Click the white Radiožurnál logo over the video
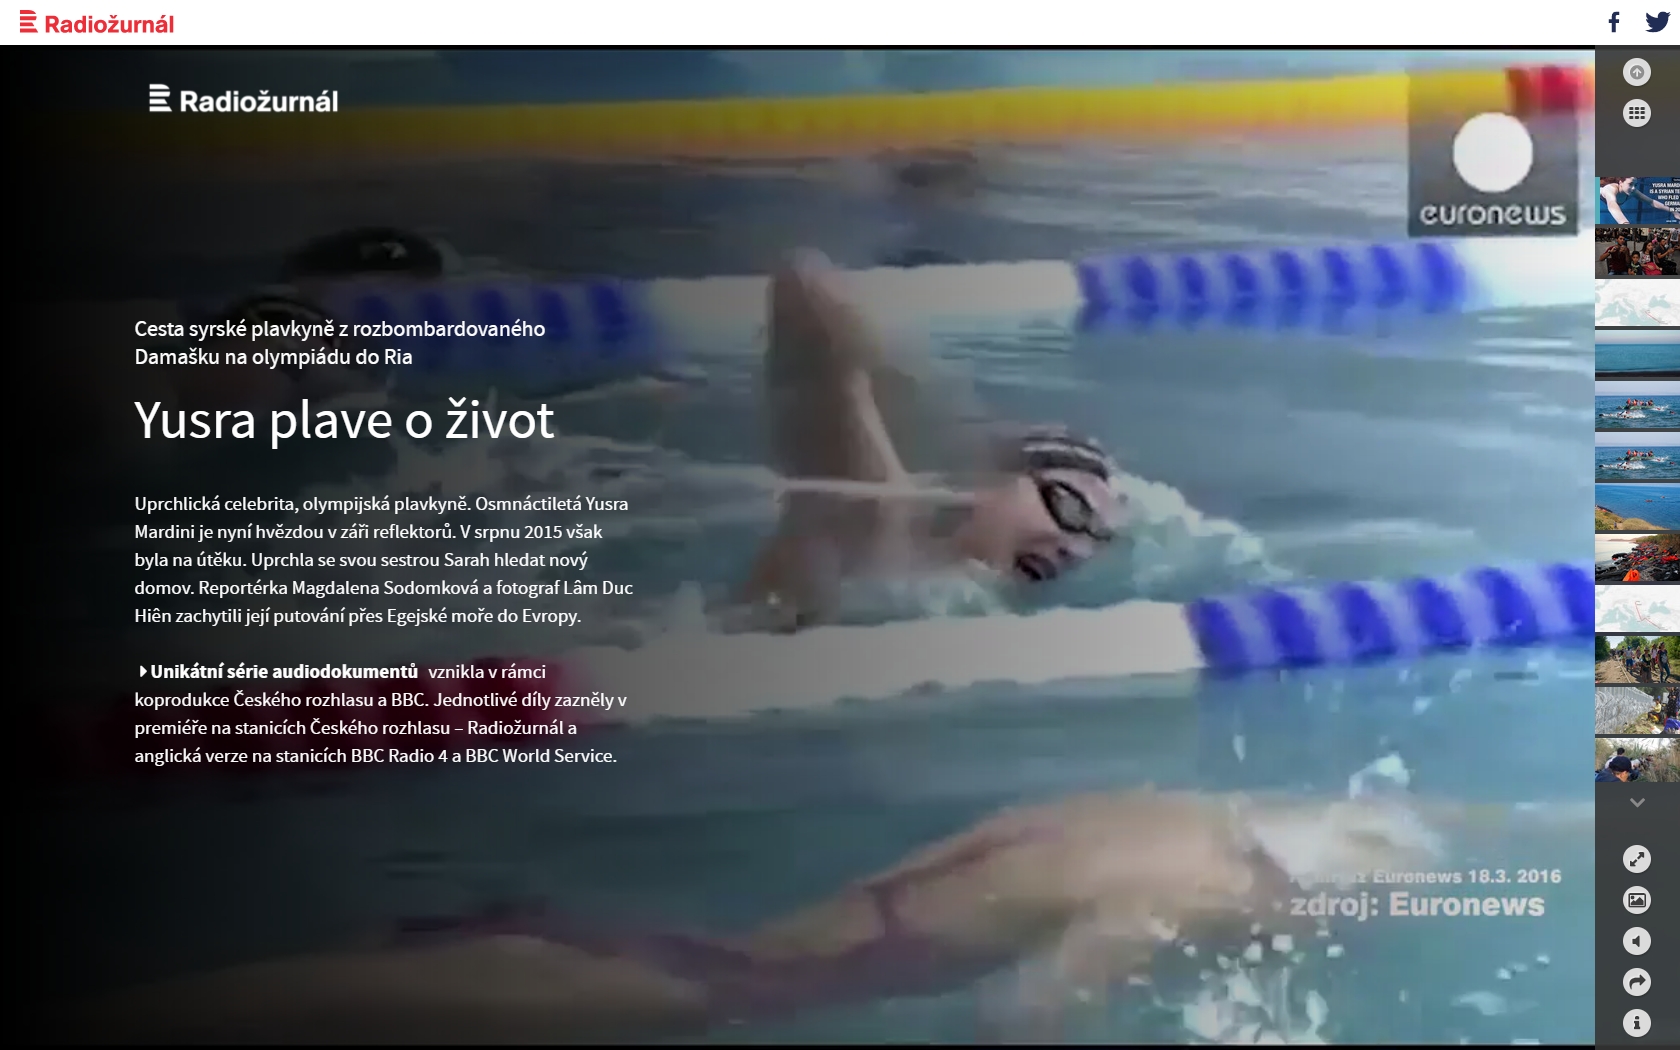The image size is (1680, 1050). (243, 99)
